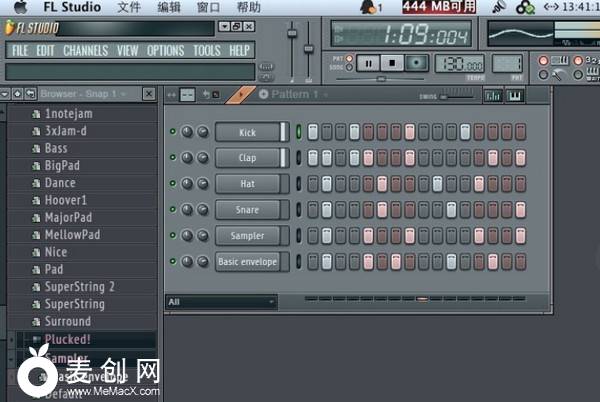
Task: Adjust the main pitch slider
Action: point(308,51)
